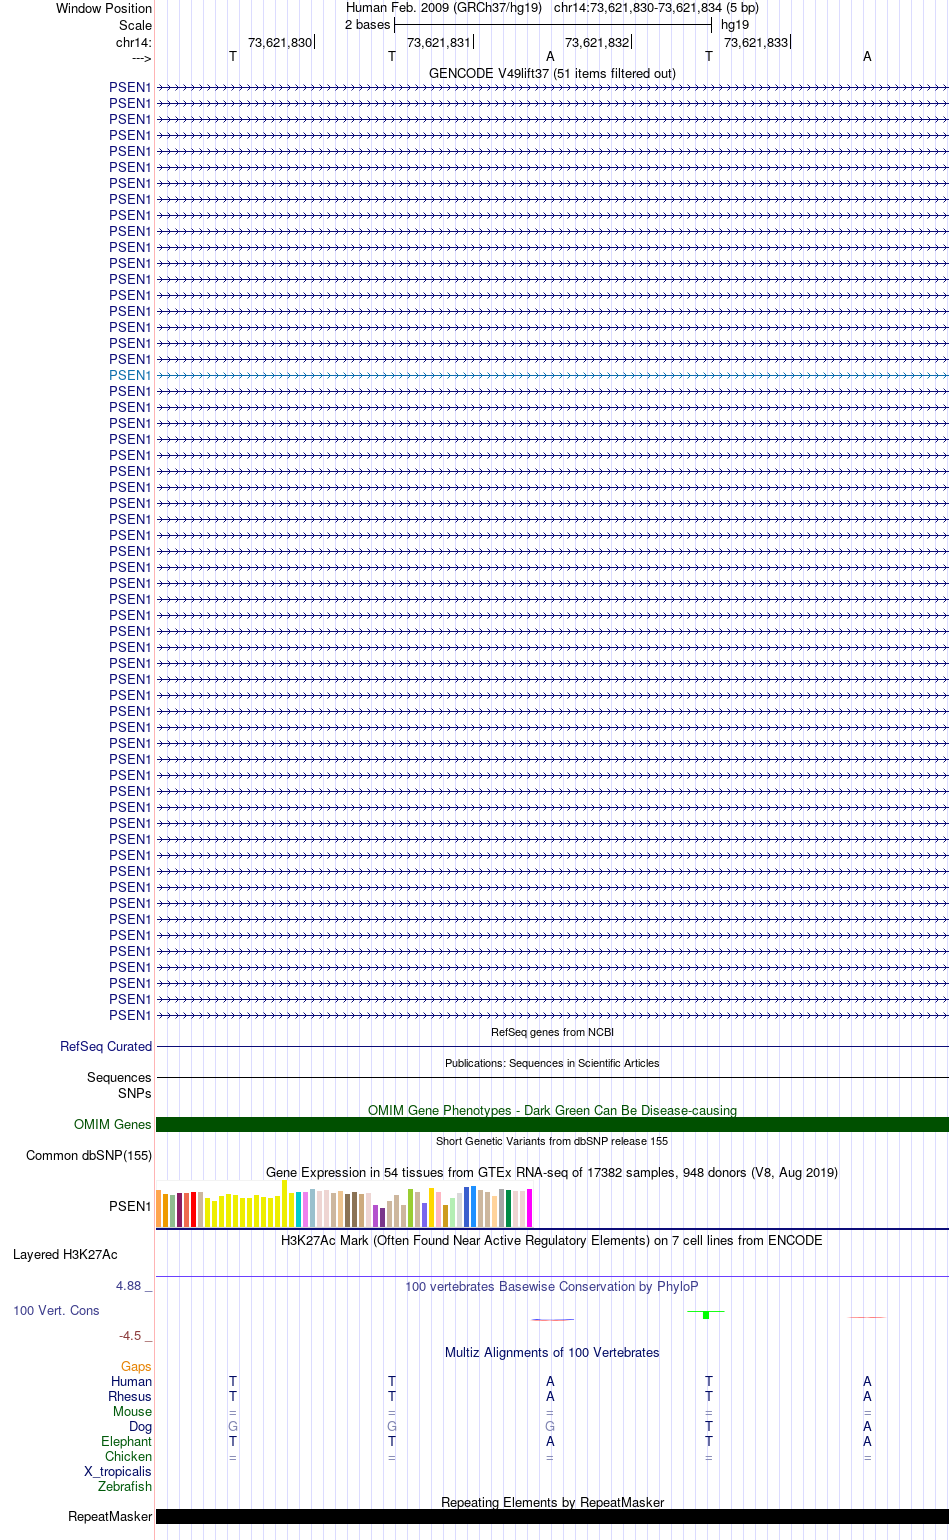Click the cyan GTEx expression bar

tap(298, 1209)
